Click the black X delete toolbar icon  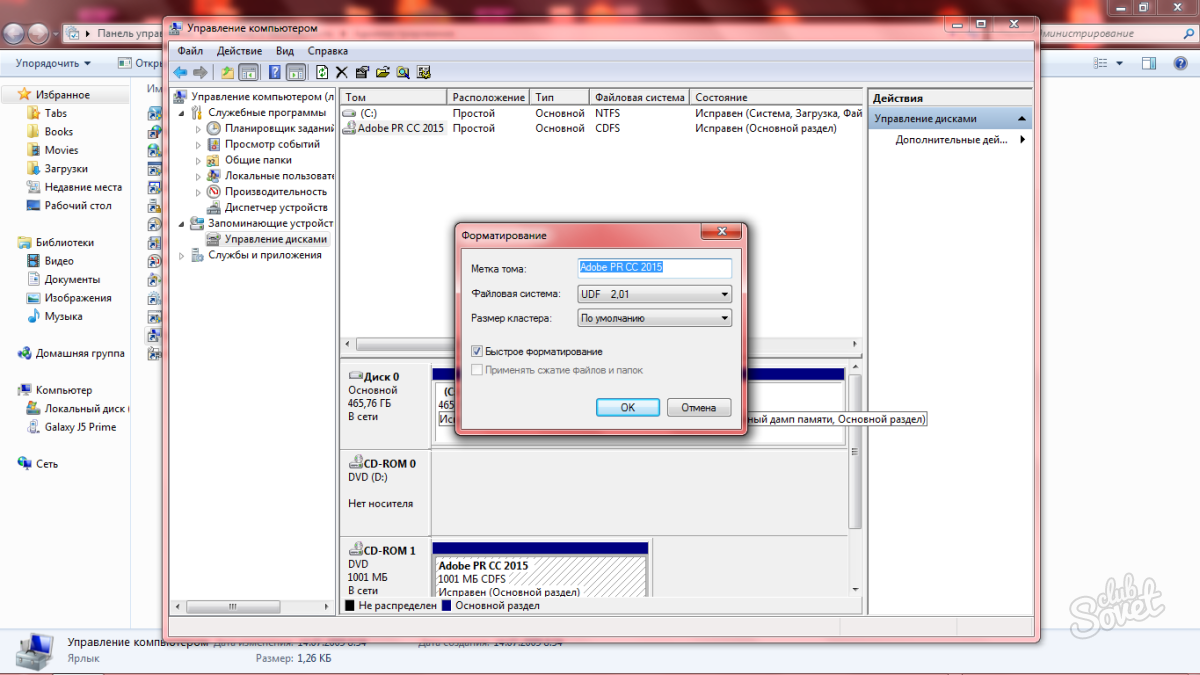click(342, 72)
